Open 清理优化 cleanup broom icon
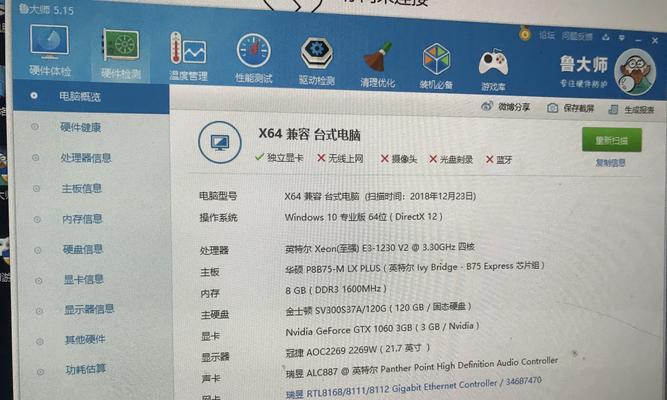667x400 pixels. (378, 64)
